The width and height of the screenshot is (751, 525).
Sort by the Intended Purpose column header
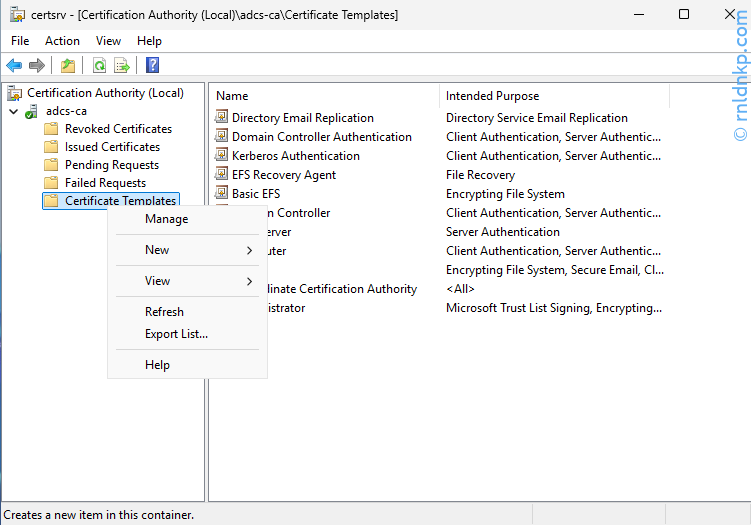point(492,96)
